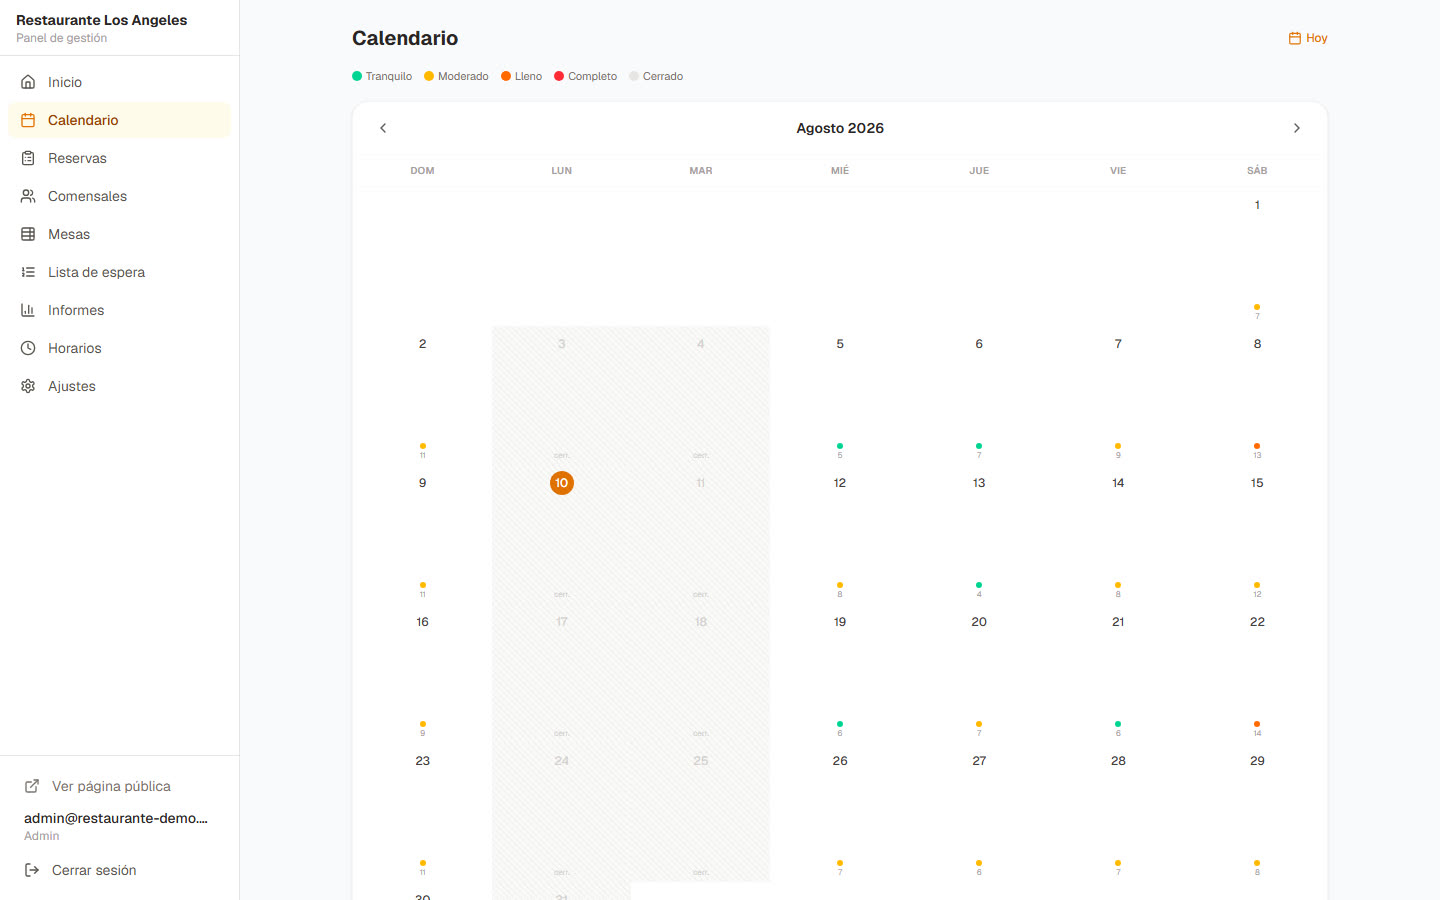Click the external link icon by Ver página pública
The image size is (1440, 900).
[x=32, y=786]
